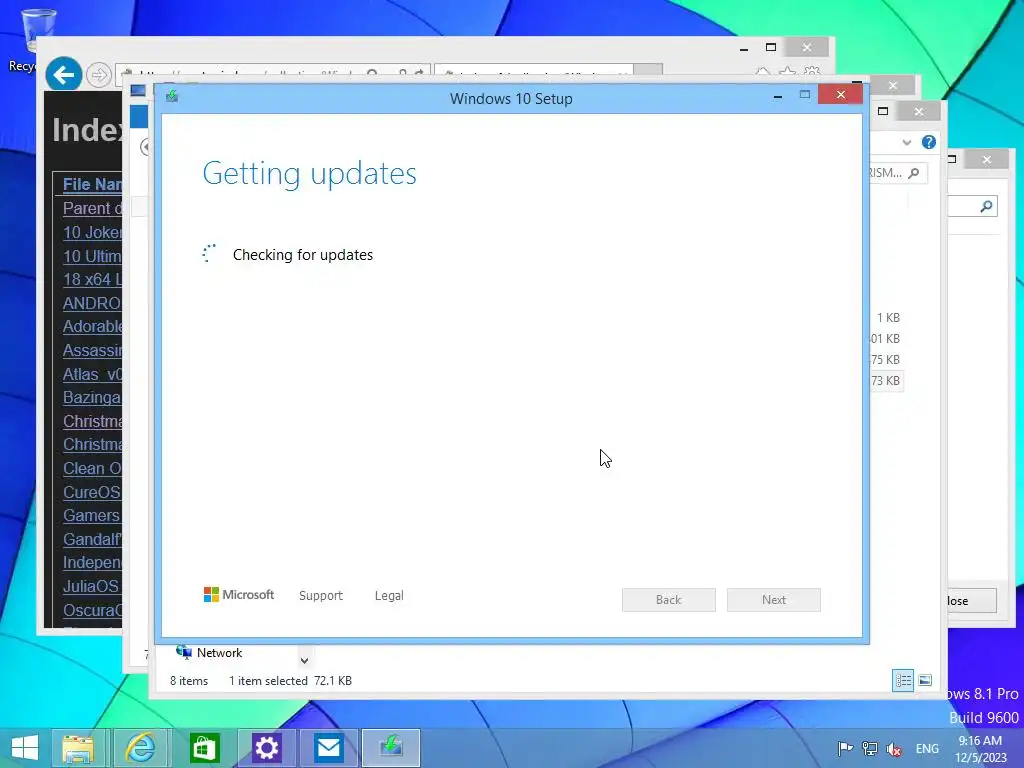Click the Microsoft logo in Setup

click(x=238, y=595)
